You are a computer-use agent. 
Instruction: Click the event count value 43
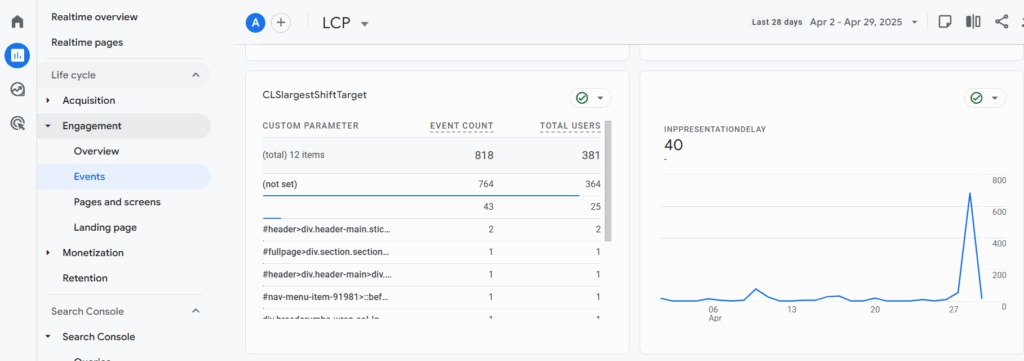pyautogui.click(x=488, y=207)
